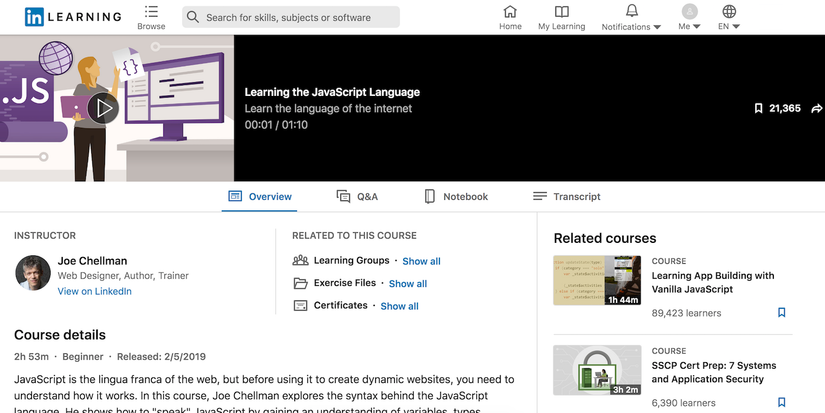Click the Released: 2/5/2019 text
Image resolution: width=825 pixels, height=413 pixels.
click(161, 357)
